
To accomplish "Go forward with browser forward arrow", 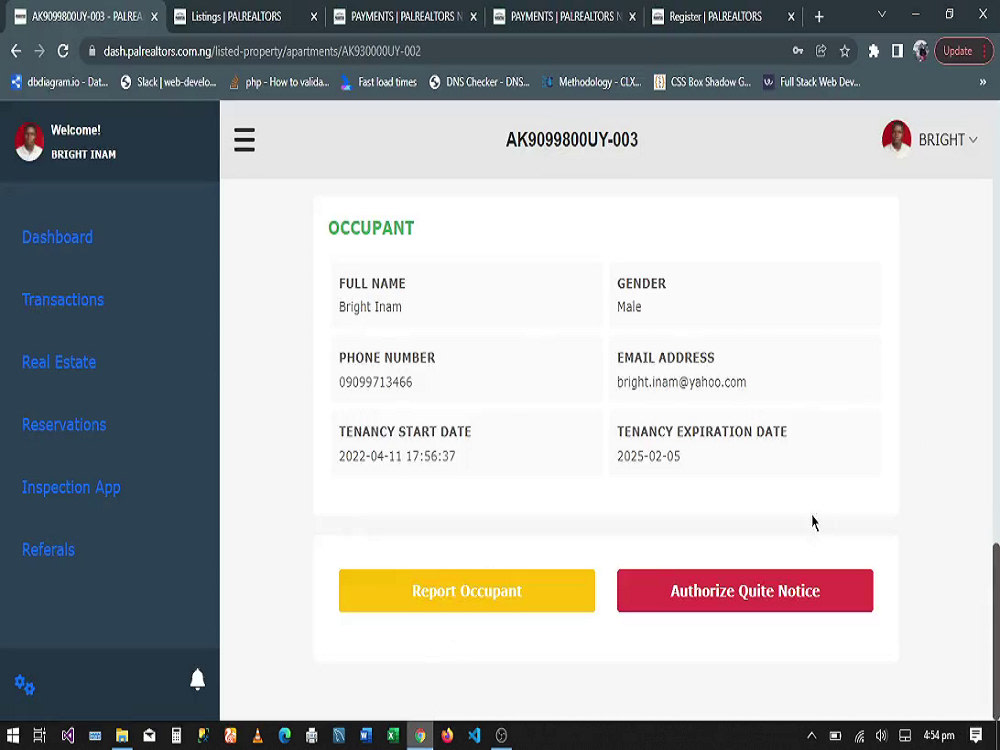I will (x=40, y=51).
